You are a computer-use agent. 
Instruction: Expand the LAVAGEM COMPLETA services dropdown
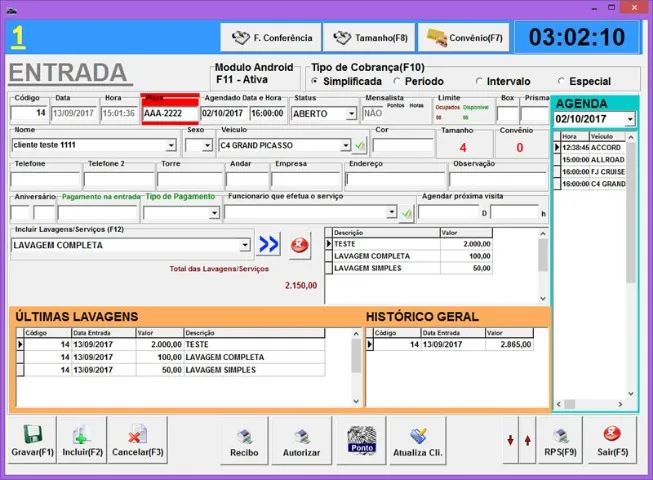245,245
